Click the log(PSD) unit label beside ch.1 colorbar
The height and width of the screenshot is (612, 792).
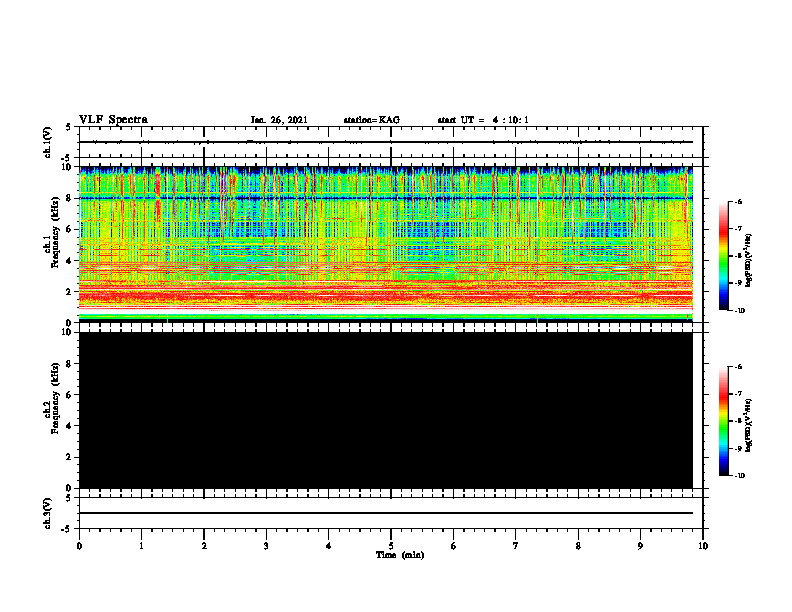[x=749, y=261]
